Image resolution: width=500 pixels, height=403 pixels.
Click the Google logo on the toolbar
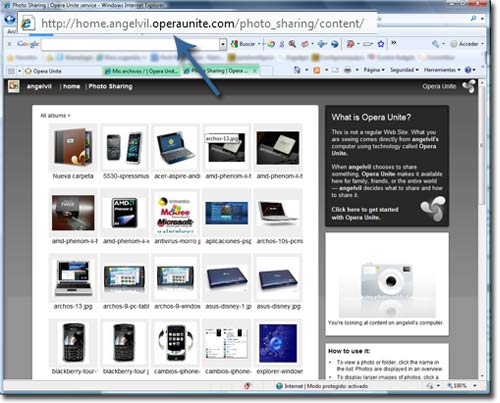click(28, 44)
